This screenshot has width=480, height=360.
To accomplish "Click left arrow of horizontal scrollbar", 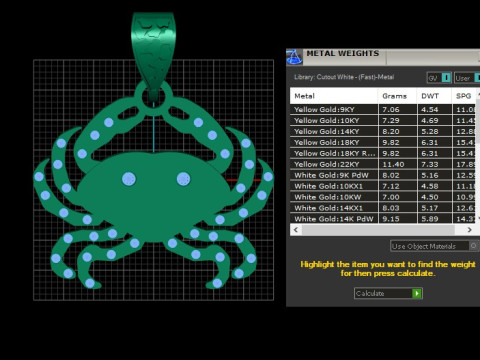I will click(296, 230).
